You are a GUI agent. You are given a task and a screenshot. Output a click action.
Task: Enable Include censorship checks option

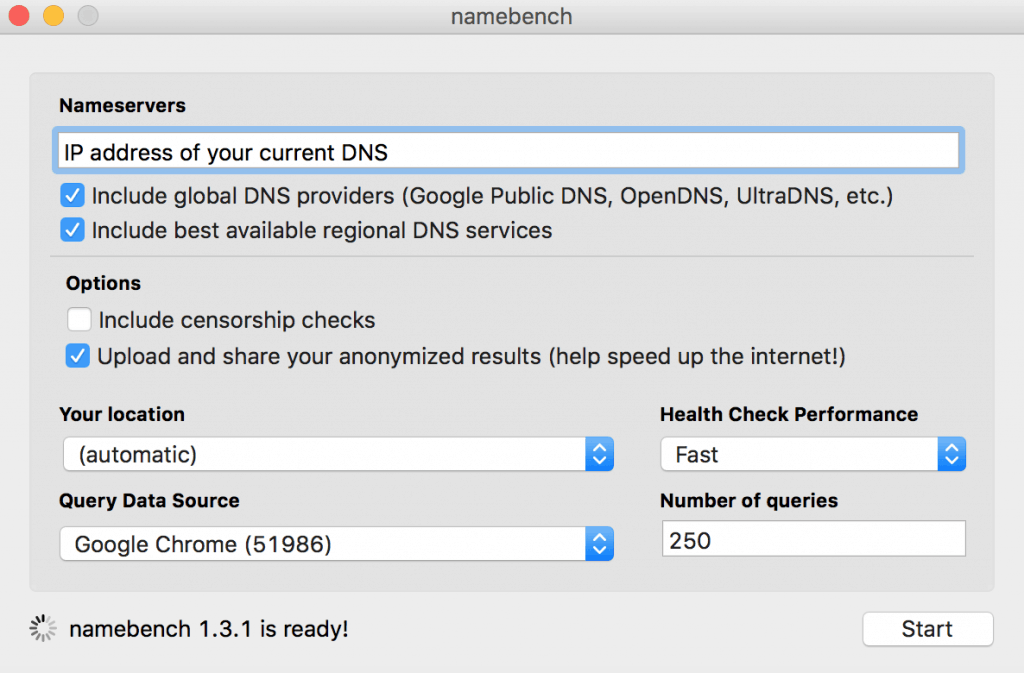(x=79, y=320)
